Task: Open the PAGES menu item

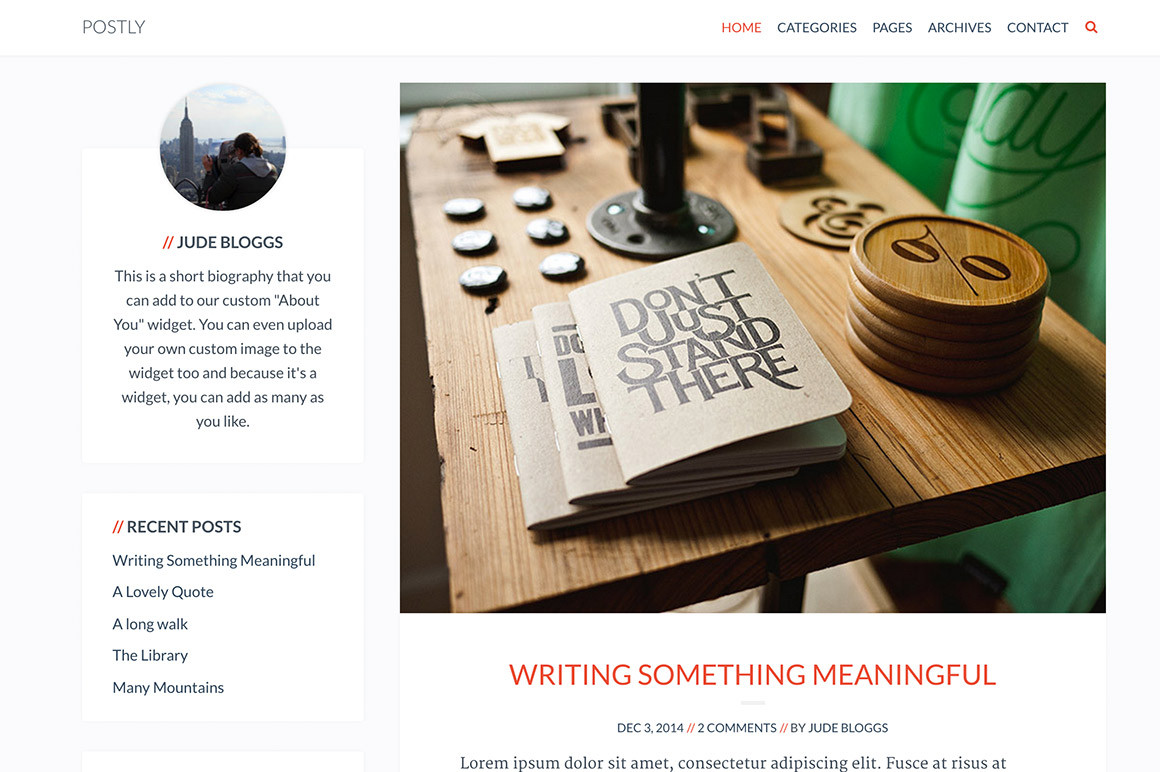Action: (x=892, y=27)
